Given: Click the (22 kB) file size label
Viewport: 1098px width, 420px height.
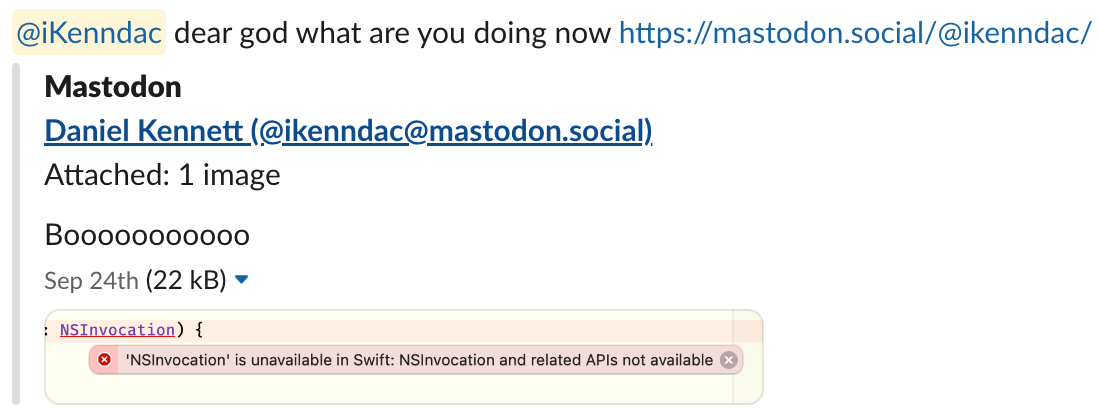Looking at the screenshot, I should tap(186, 281).
